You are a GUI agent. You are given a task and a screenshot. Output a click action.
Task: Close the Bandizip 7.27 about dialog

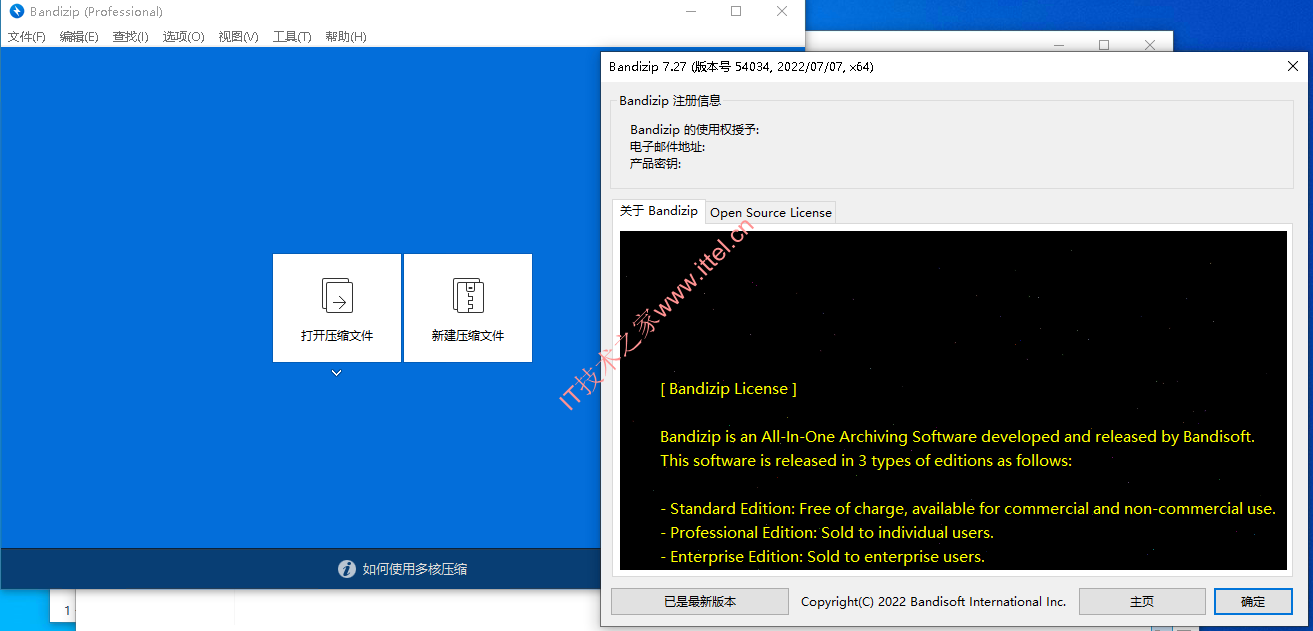click(1292, 66)
